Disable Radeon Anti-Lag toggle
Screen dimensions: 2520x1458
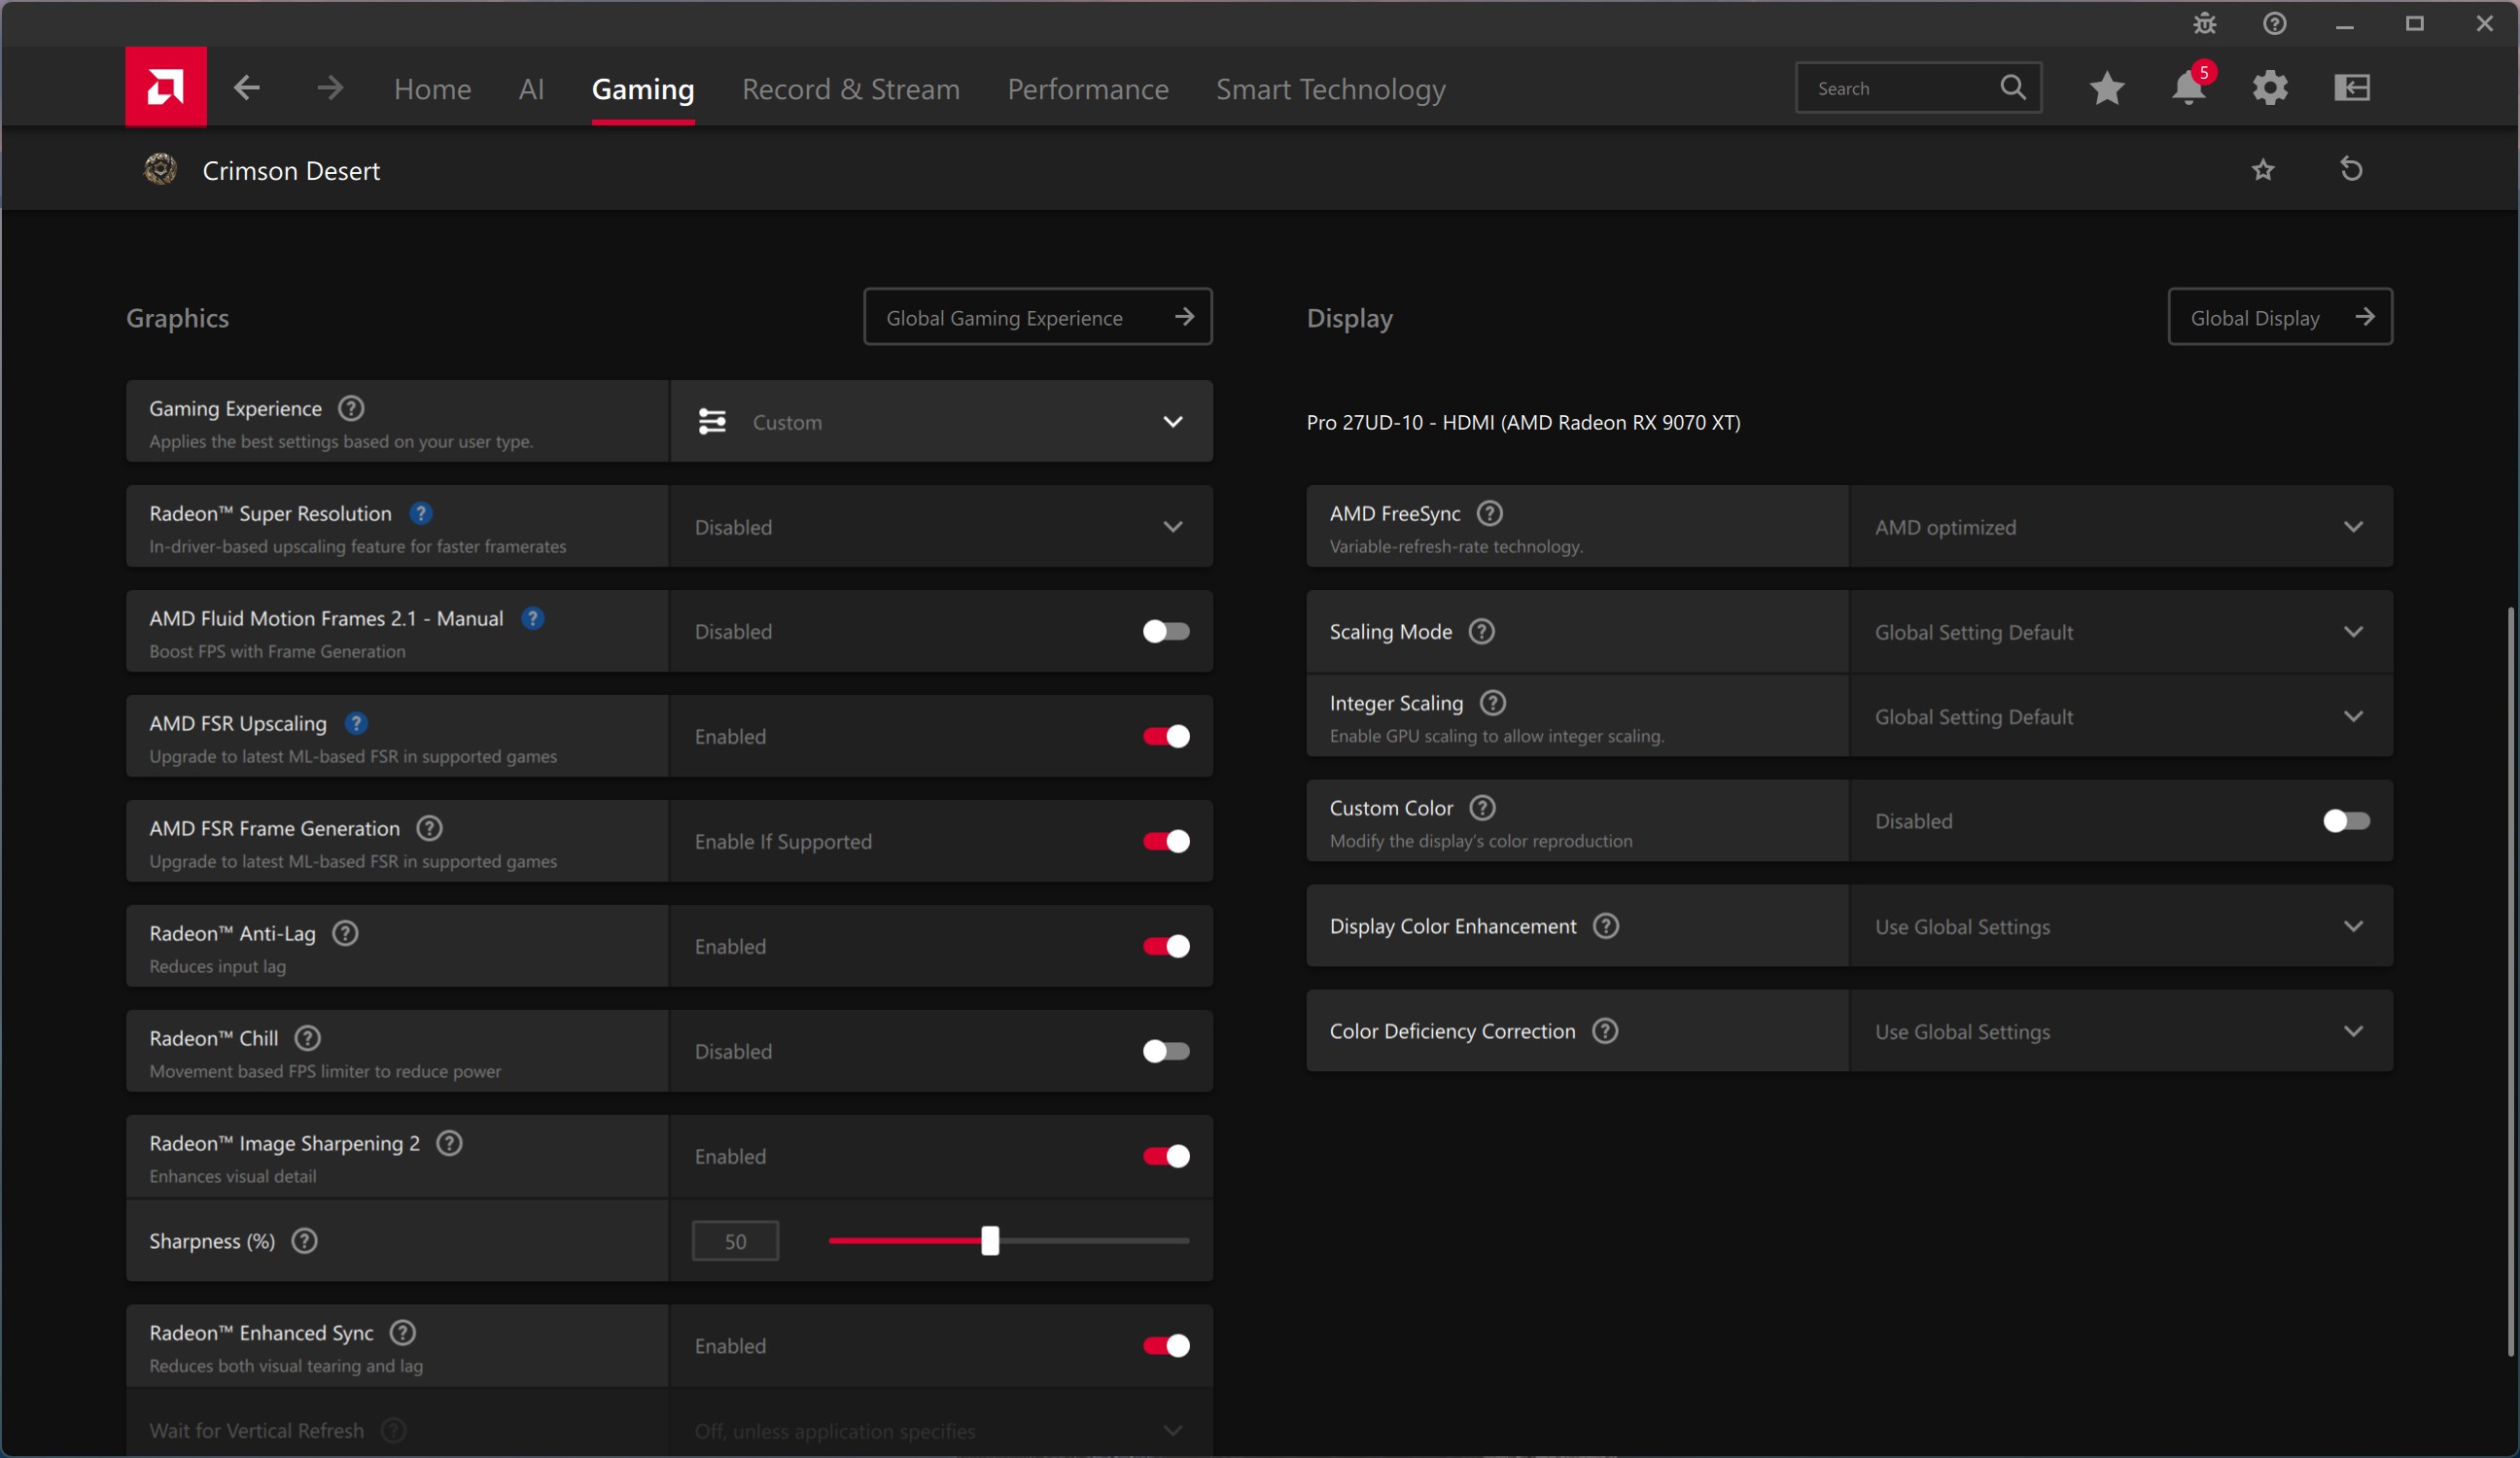point(1166,946)
